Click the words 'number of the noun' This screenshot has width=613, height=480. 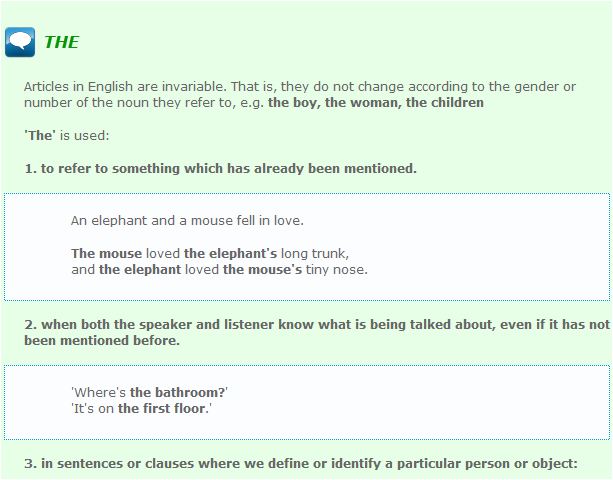coord(84,102)
